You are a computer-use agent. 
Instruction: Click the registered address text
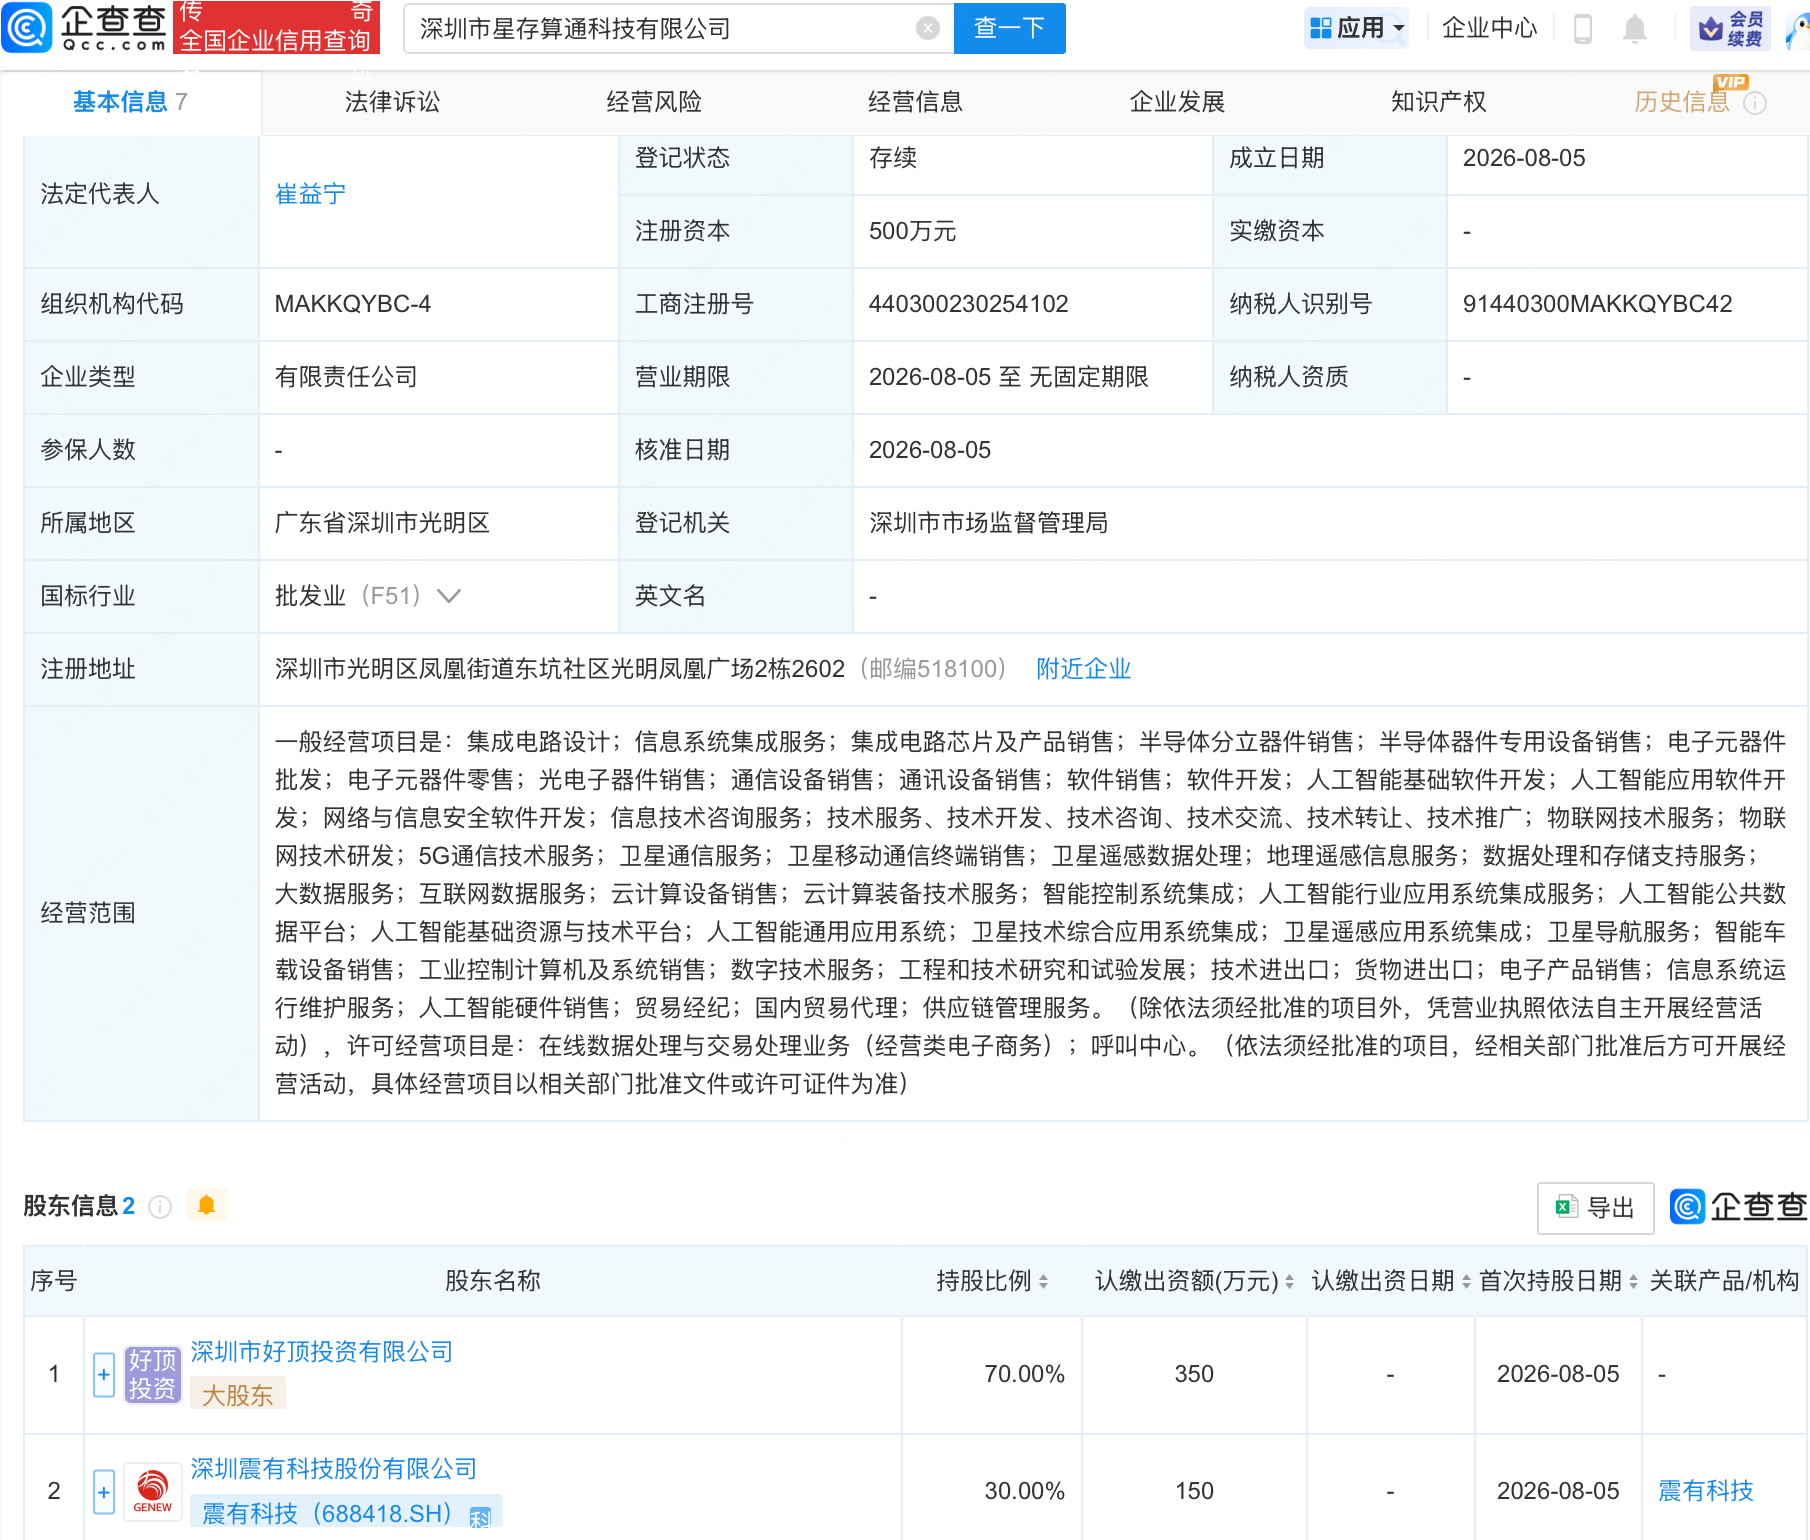tap(559, 669)
